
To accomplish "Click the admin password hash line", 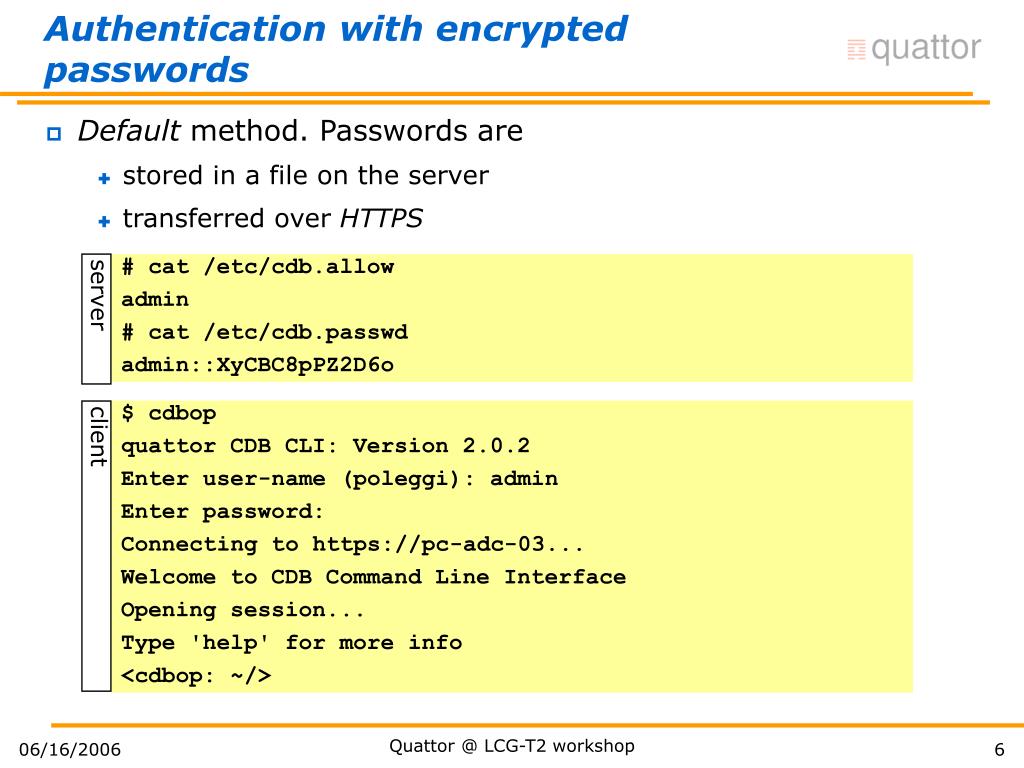I will tap(257, 364).
